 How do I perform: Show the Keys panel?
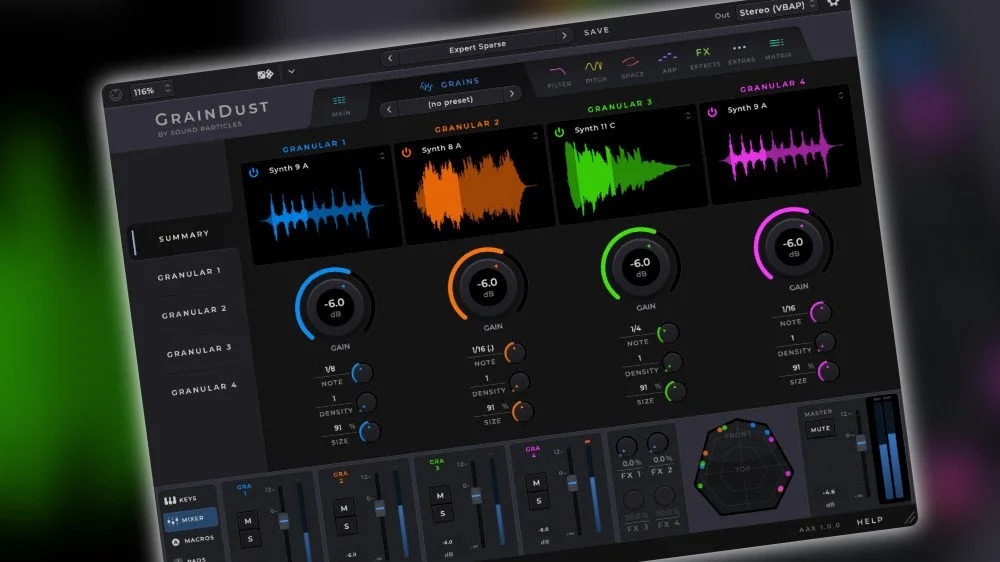(180, 499)
